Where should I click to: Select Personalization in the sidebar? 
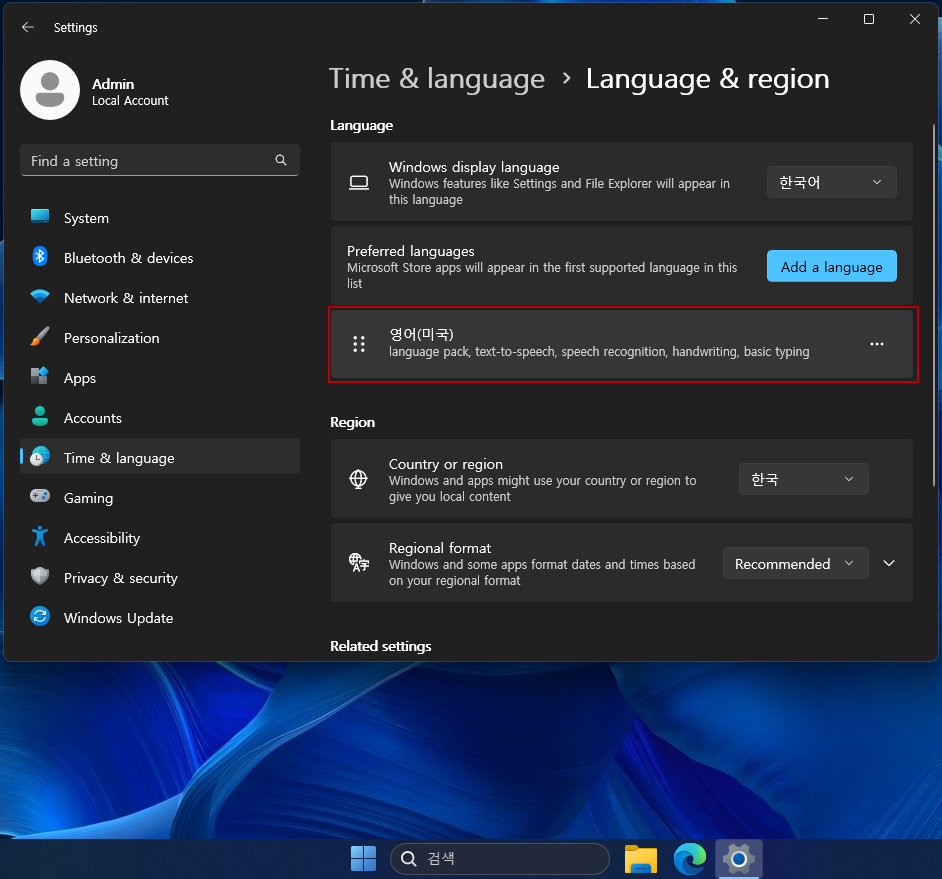click(x=160, y=338)
